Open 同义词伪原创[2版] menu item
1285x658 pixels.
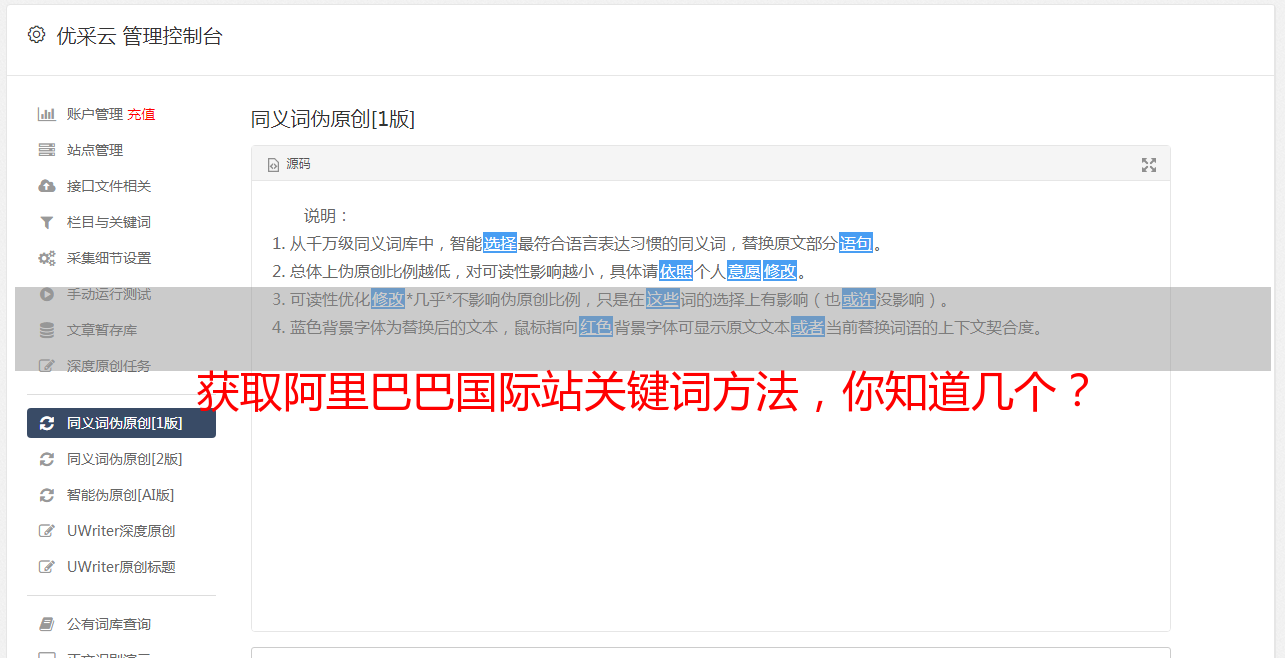(x=121, y=459)
